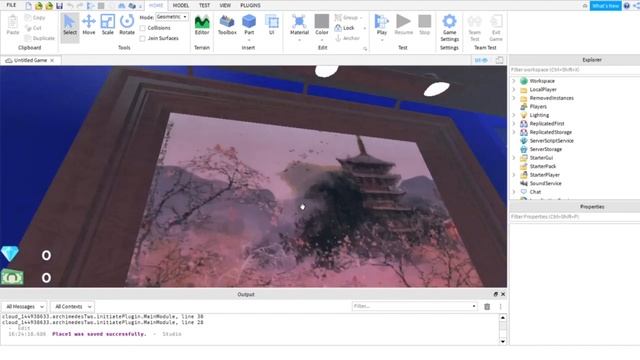Click Output scrollbar down arrow
Viewport: 640px width, 360px height.
pos(502,341)
